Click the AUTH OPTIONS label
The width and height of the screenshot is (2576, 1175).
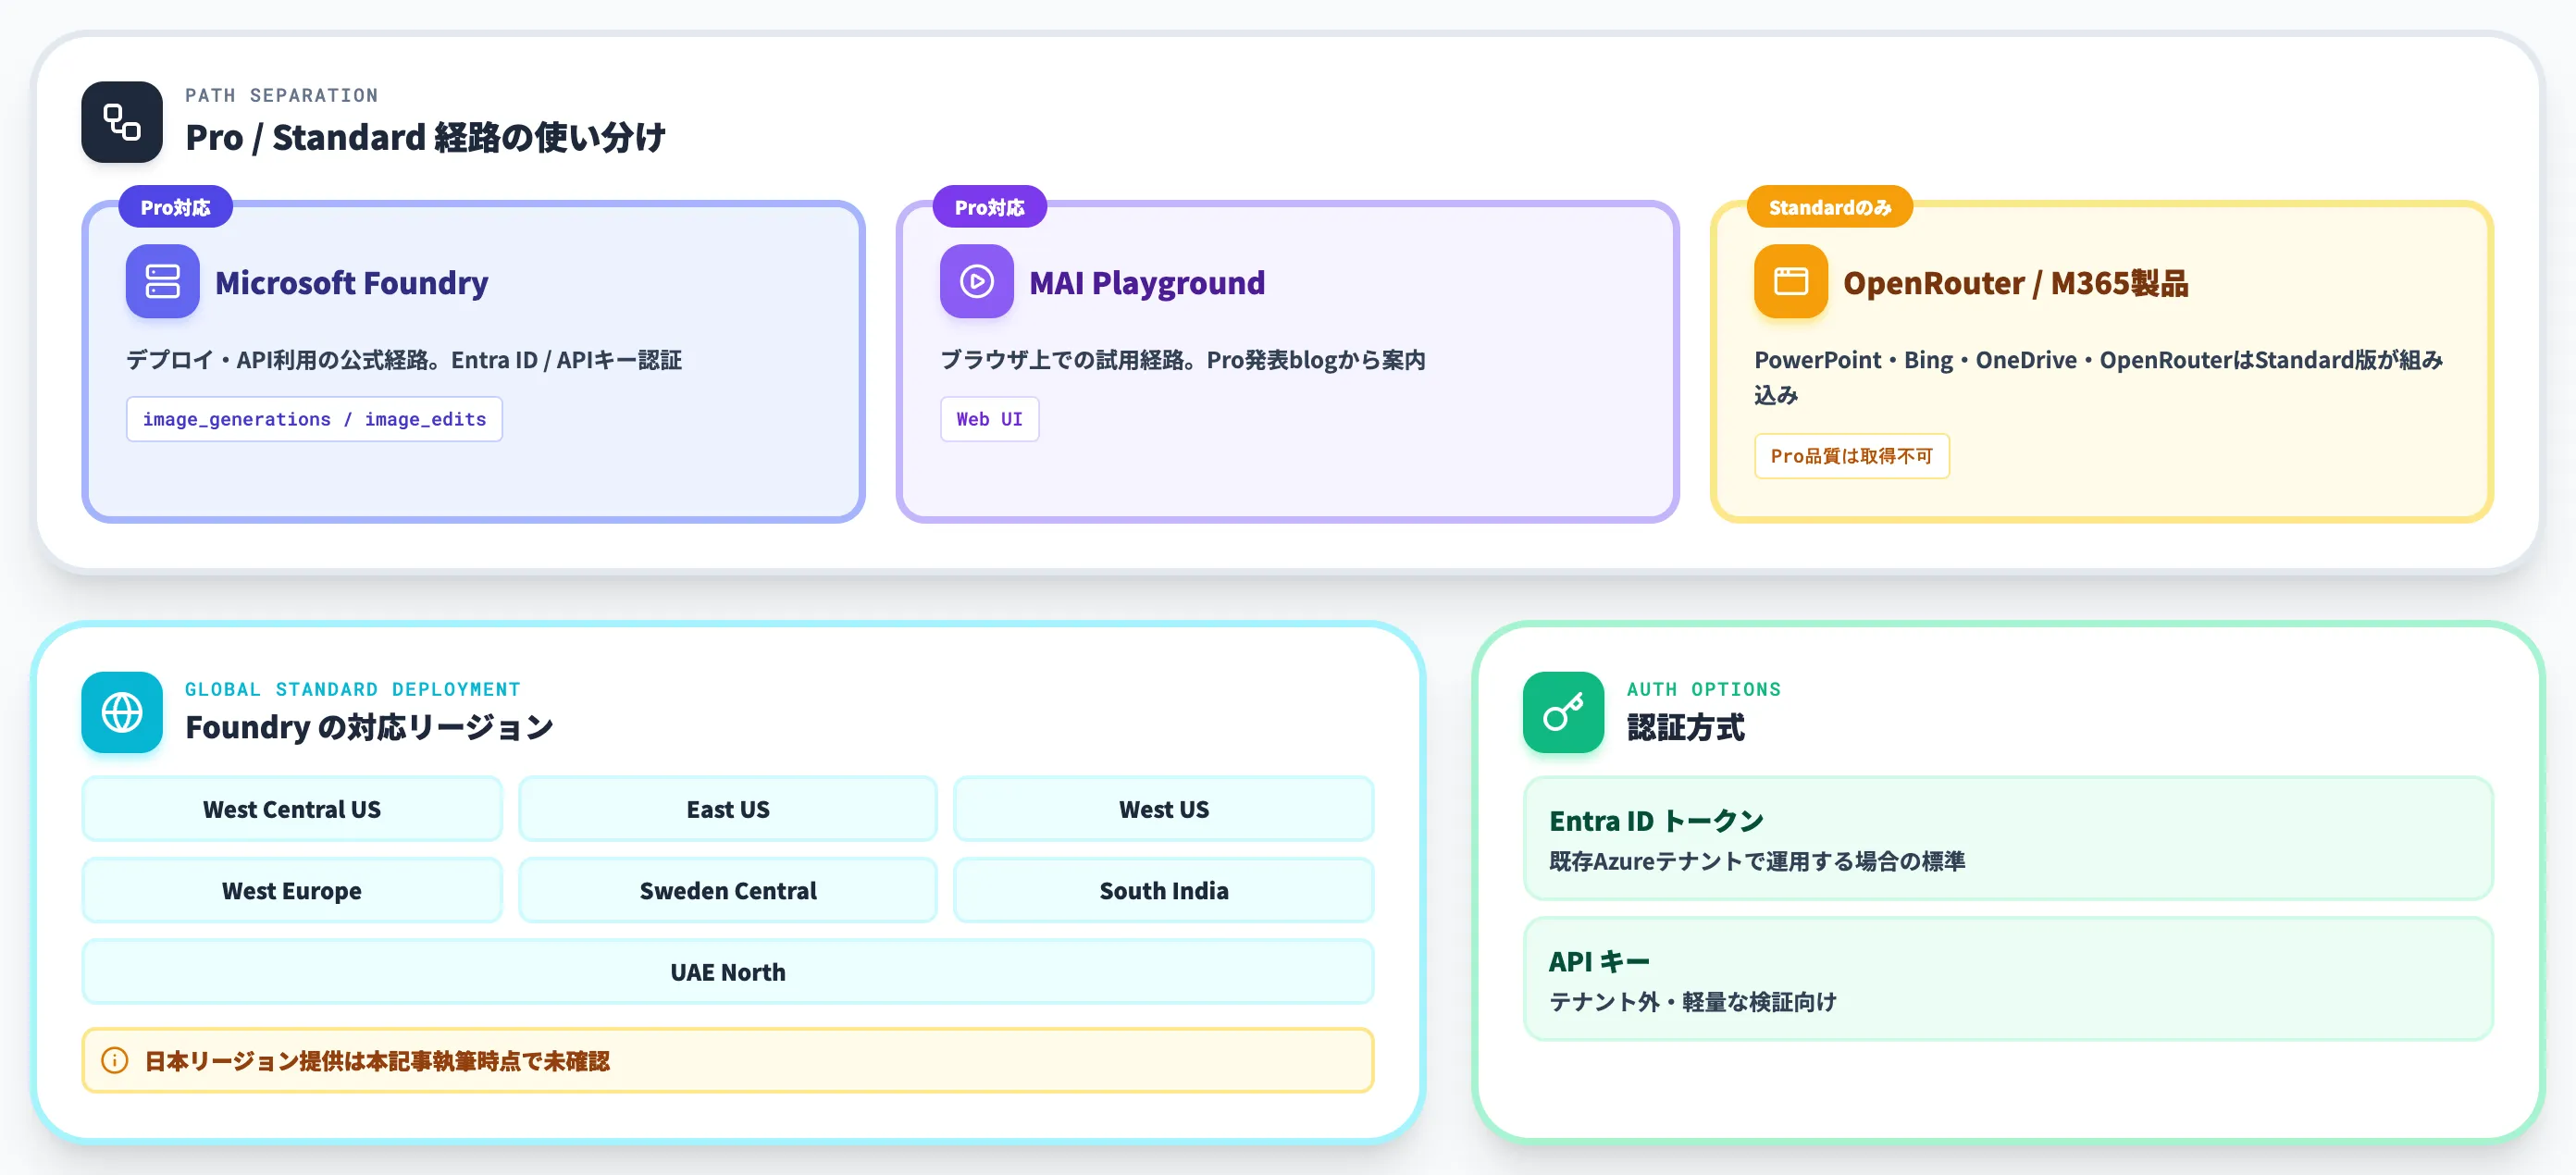pyautogui.click(x=1704, y=689)
